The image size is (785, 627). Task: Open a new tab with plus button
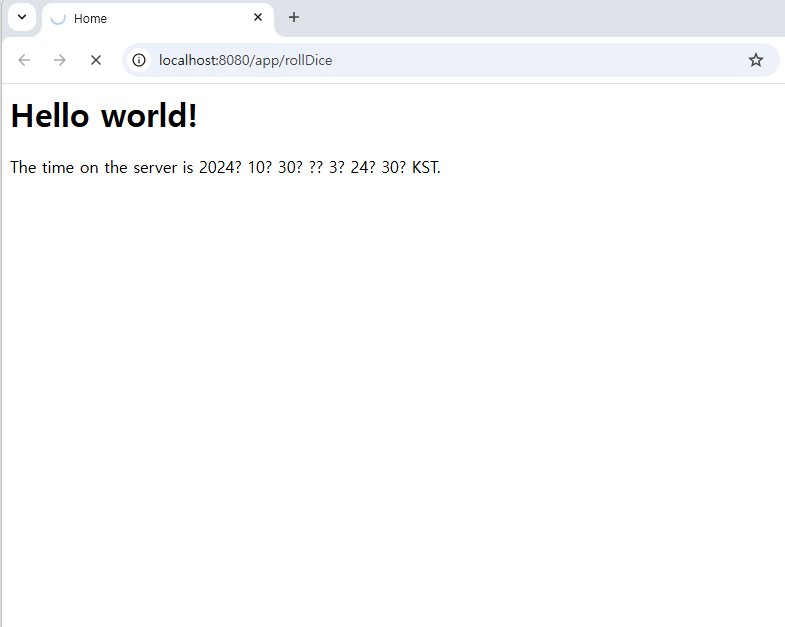[x=294, y=18]
